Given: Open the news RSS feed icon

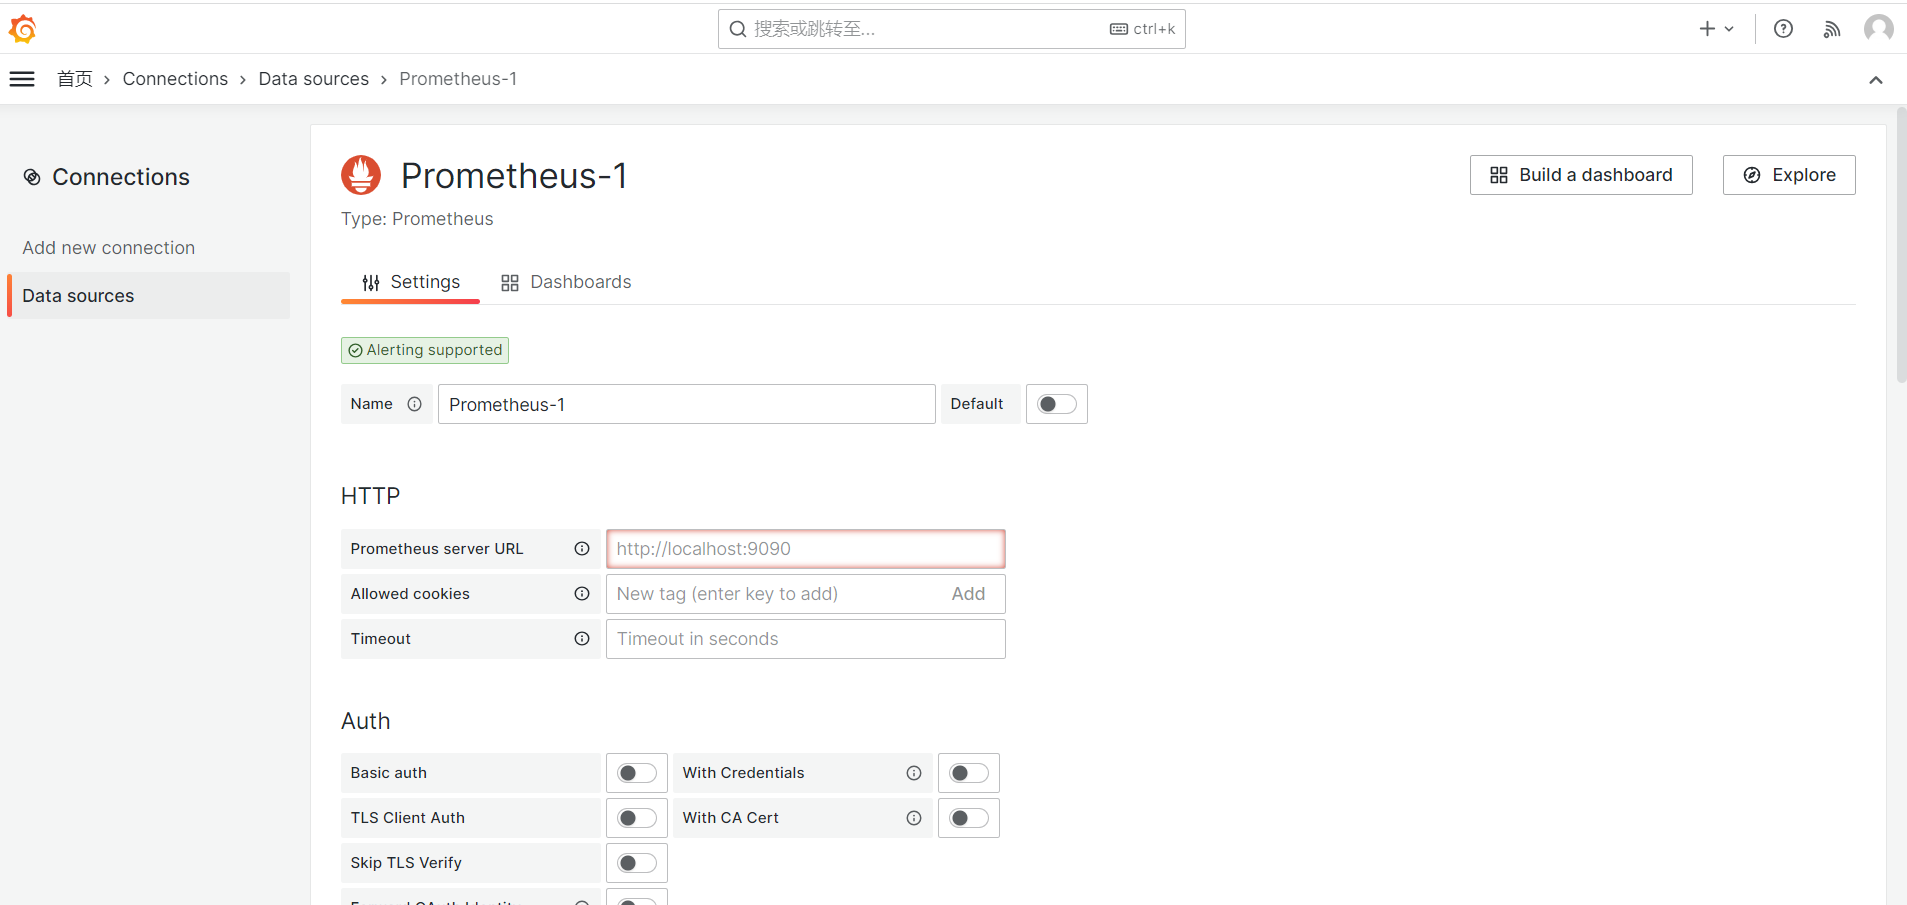Looking at the screenshot, I should click(1832, 29).
